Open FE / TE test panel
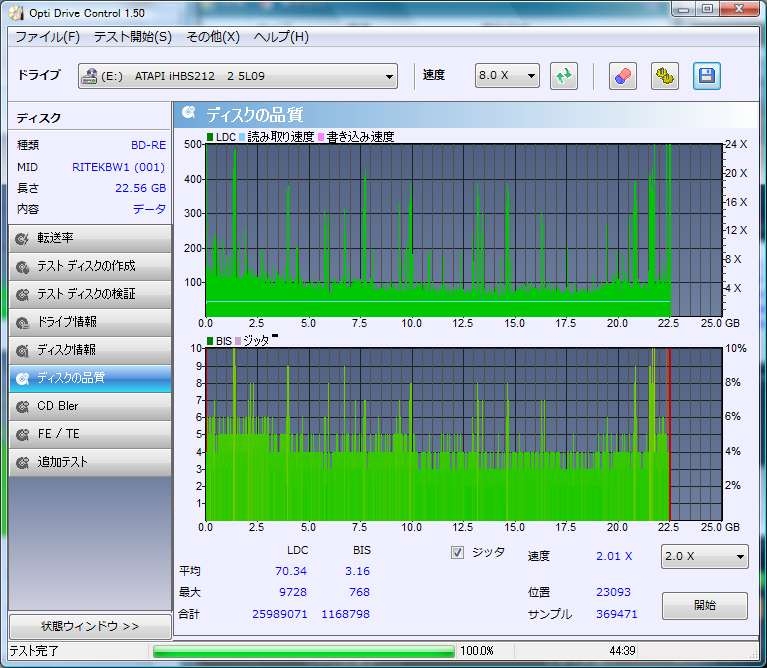Image resolution: width=767 pixels, height=668 pixels. click(x=88, y=434)
